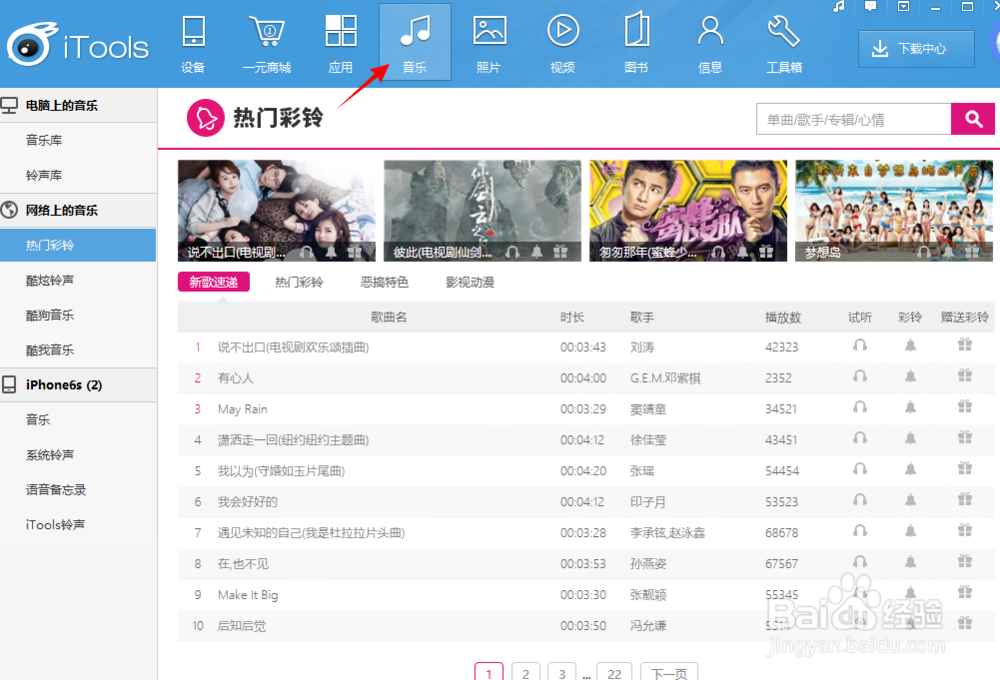Image resolution: width=1000 pixels, height=680 pixels.
Task: Preview 遇见未知的自己 with headphone icon
Action: [x=860, y=531]
